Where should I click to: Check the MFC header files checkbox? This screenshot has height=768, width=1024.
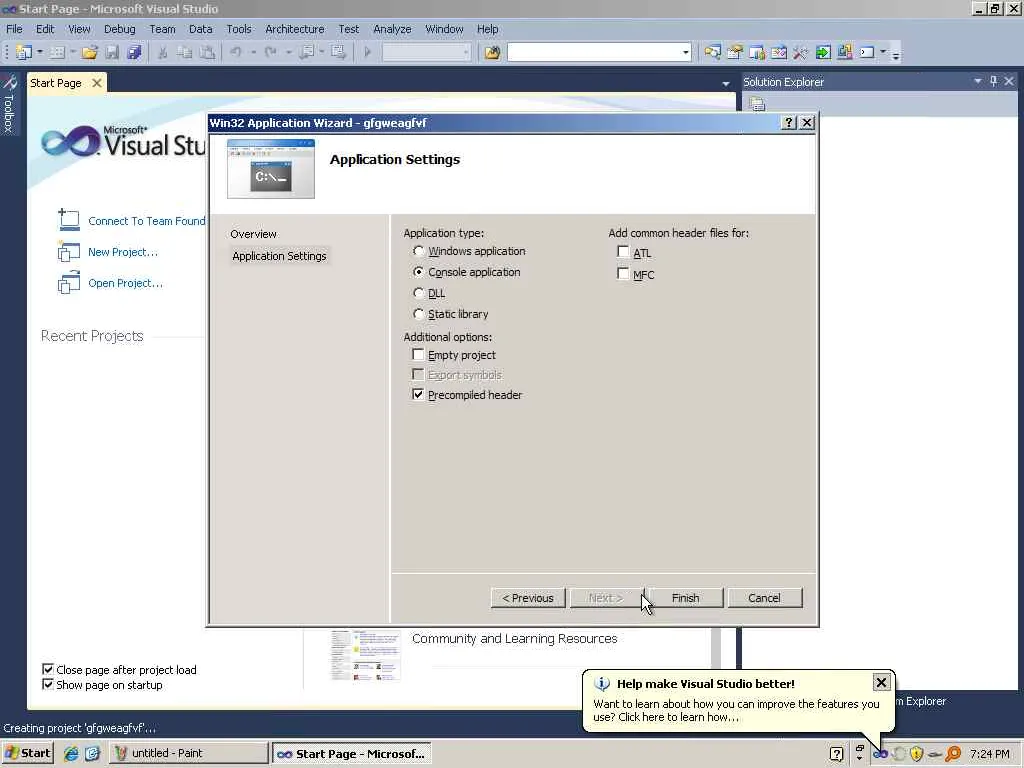[623, 274]
